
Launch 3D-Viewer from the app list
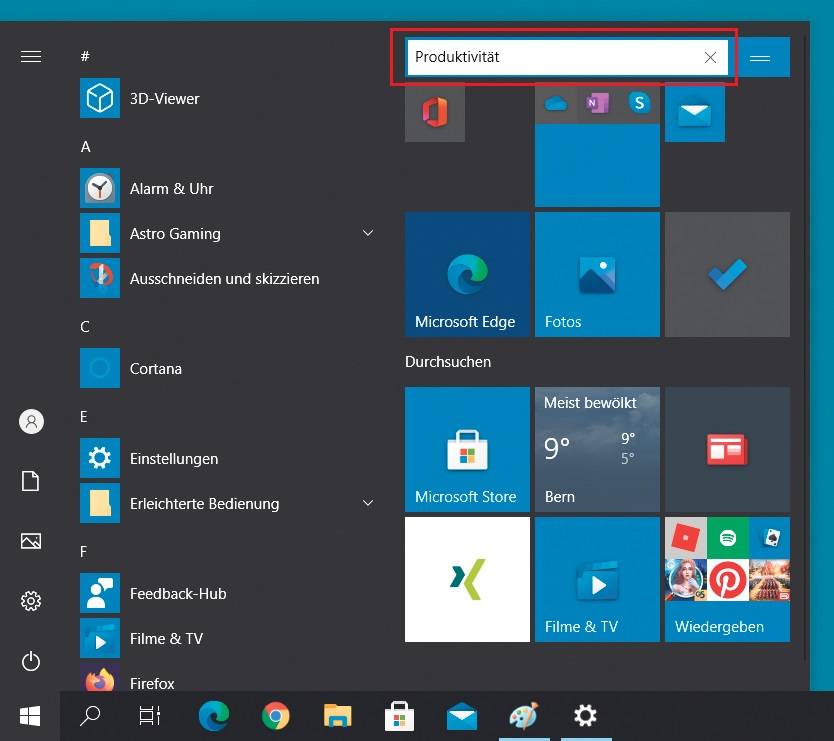(229, 98)
